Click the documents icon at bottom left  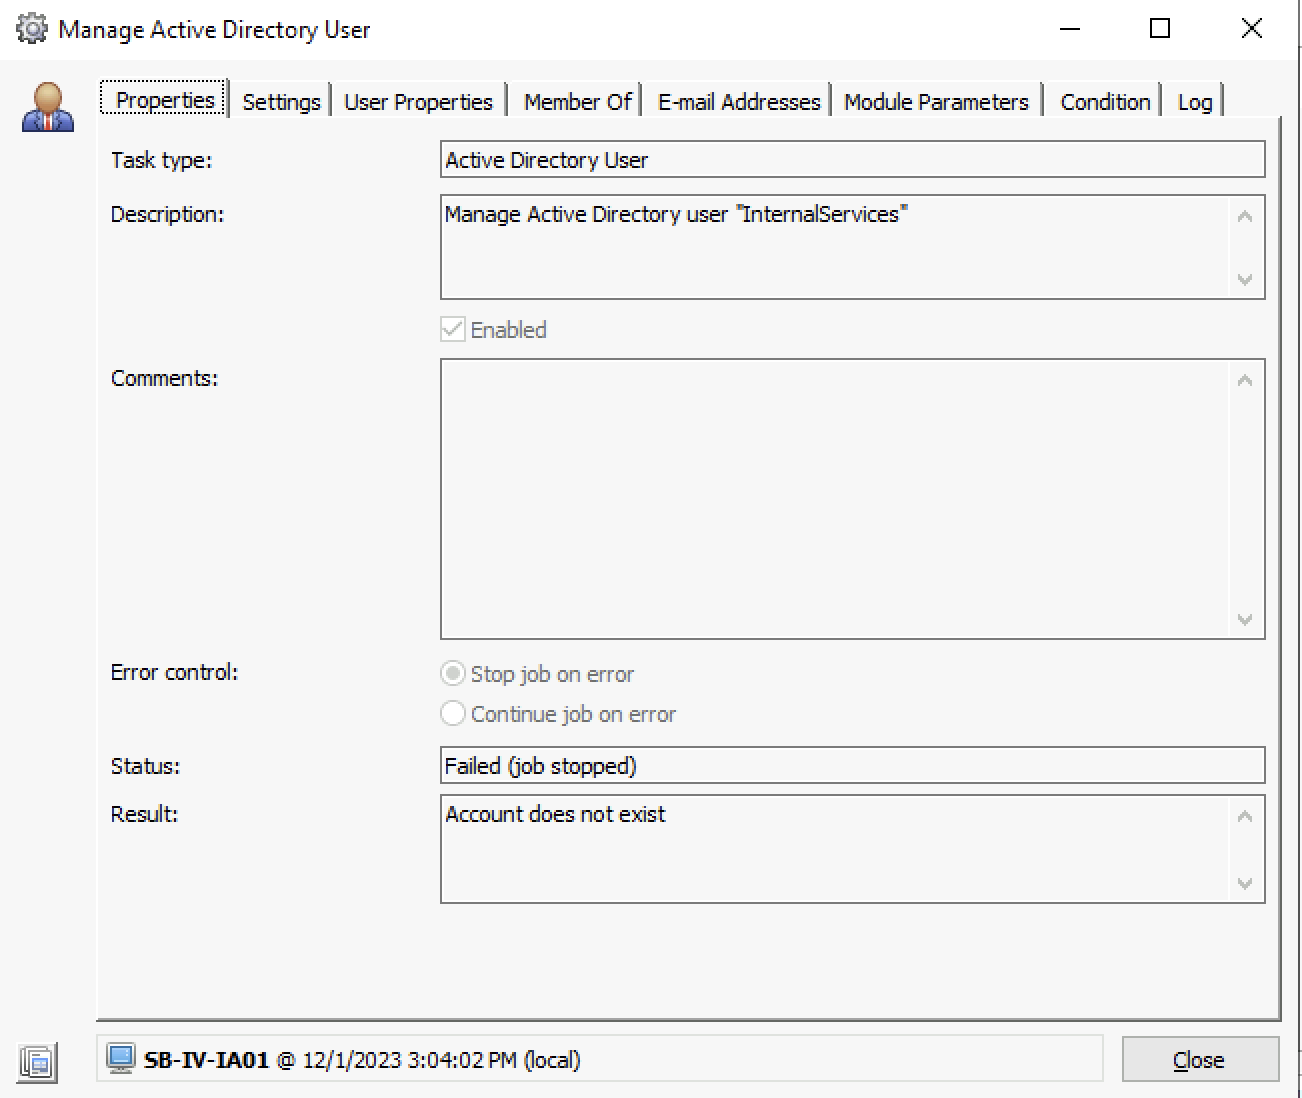pos(38,1061)
